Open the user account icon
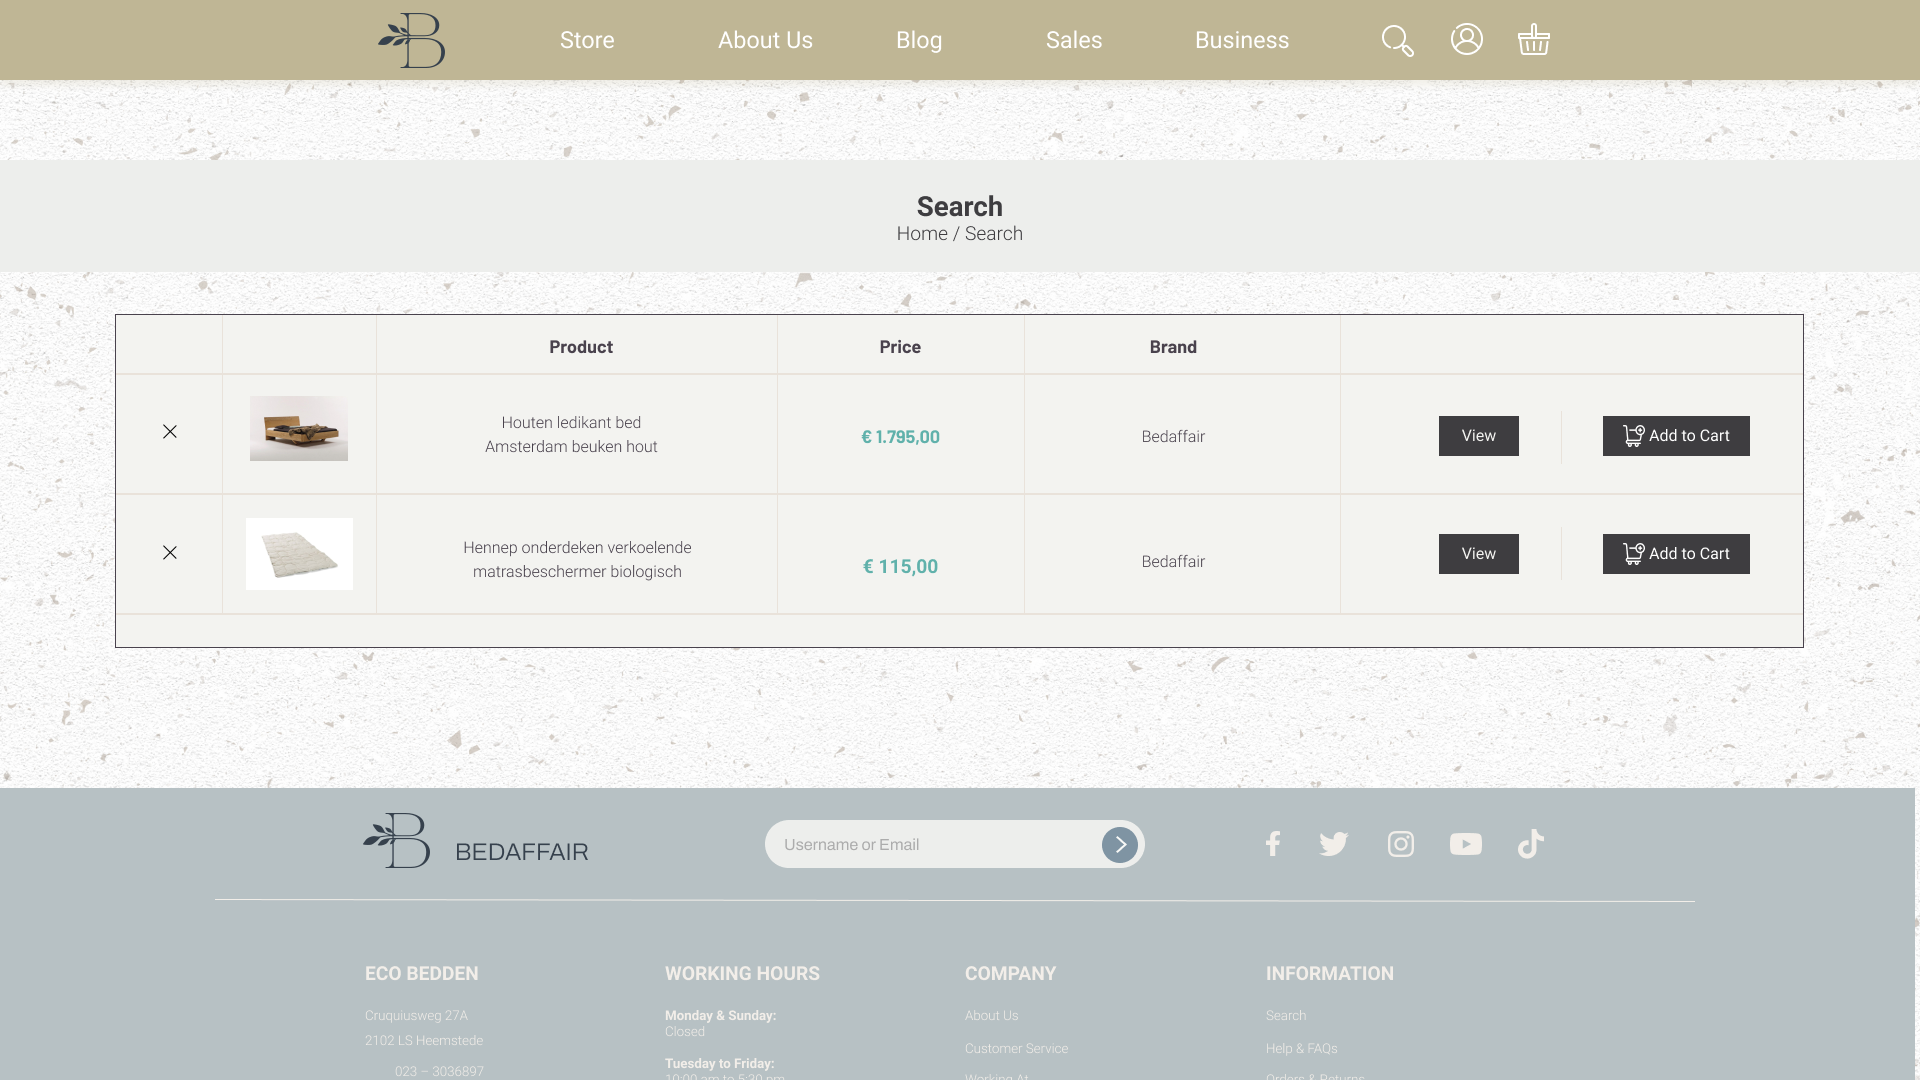Screen dimensions: 1920x1080 (x=1466, y=40)
